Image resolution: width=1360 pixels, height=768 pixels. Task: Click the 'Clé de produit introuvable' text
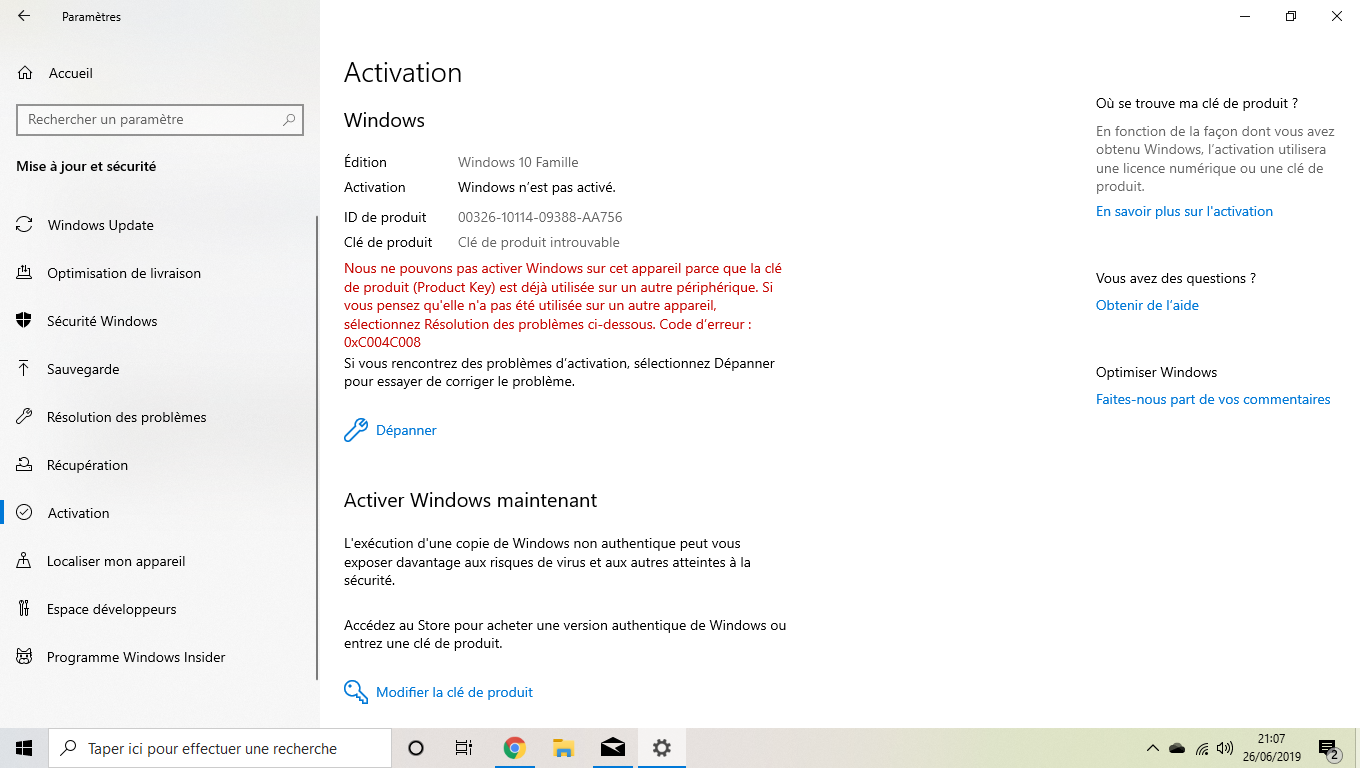(539, 242)
